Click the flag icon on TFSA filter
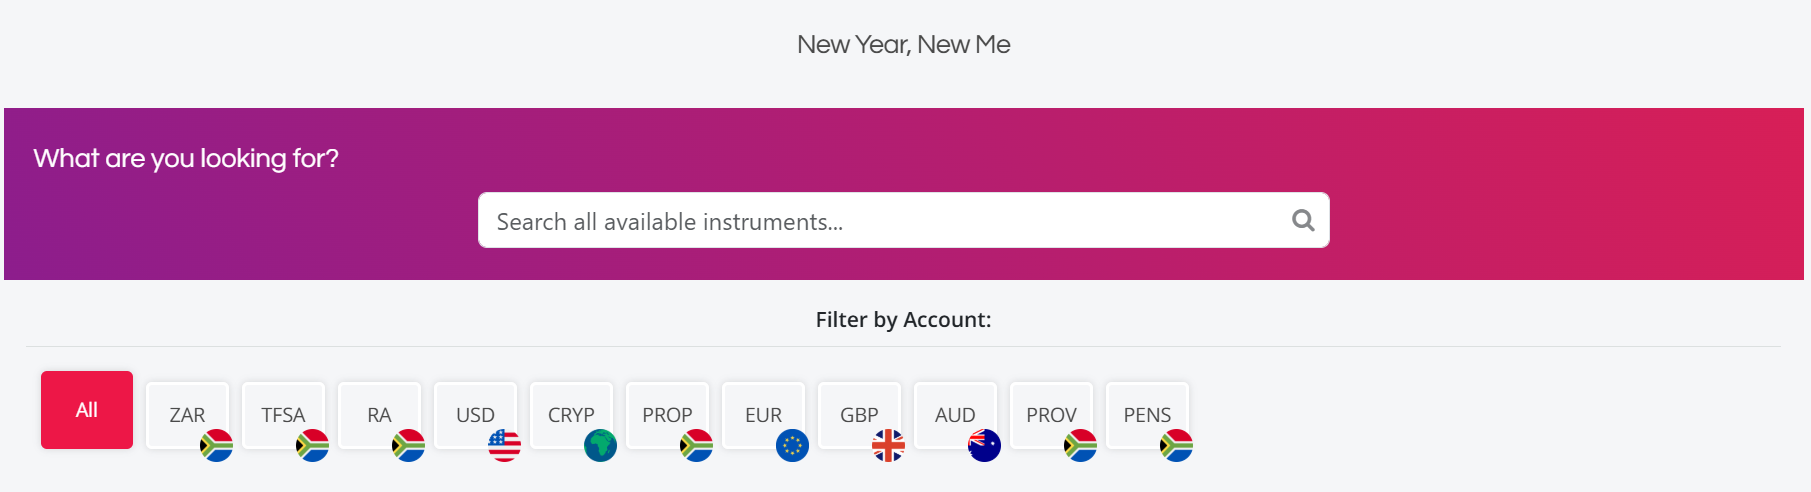Image resolution: width=1811 pixels, height=492 pixels. 312,445
